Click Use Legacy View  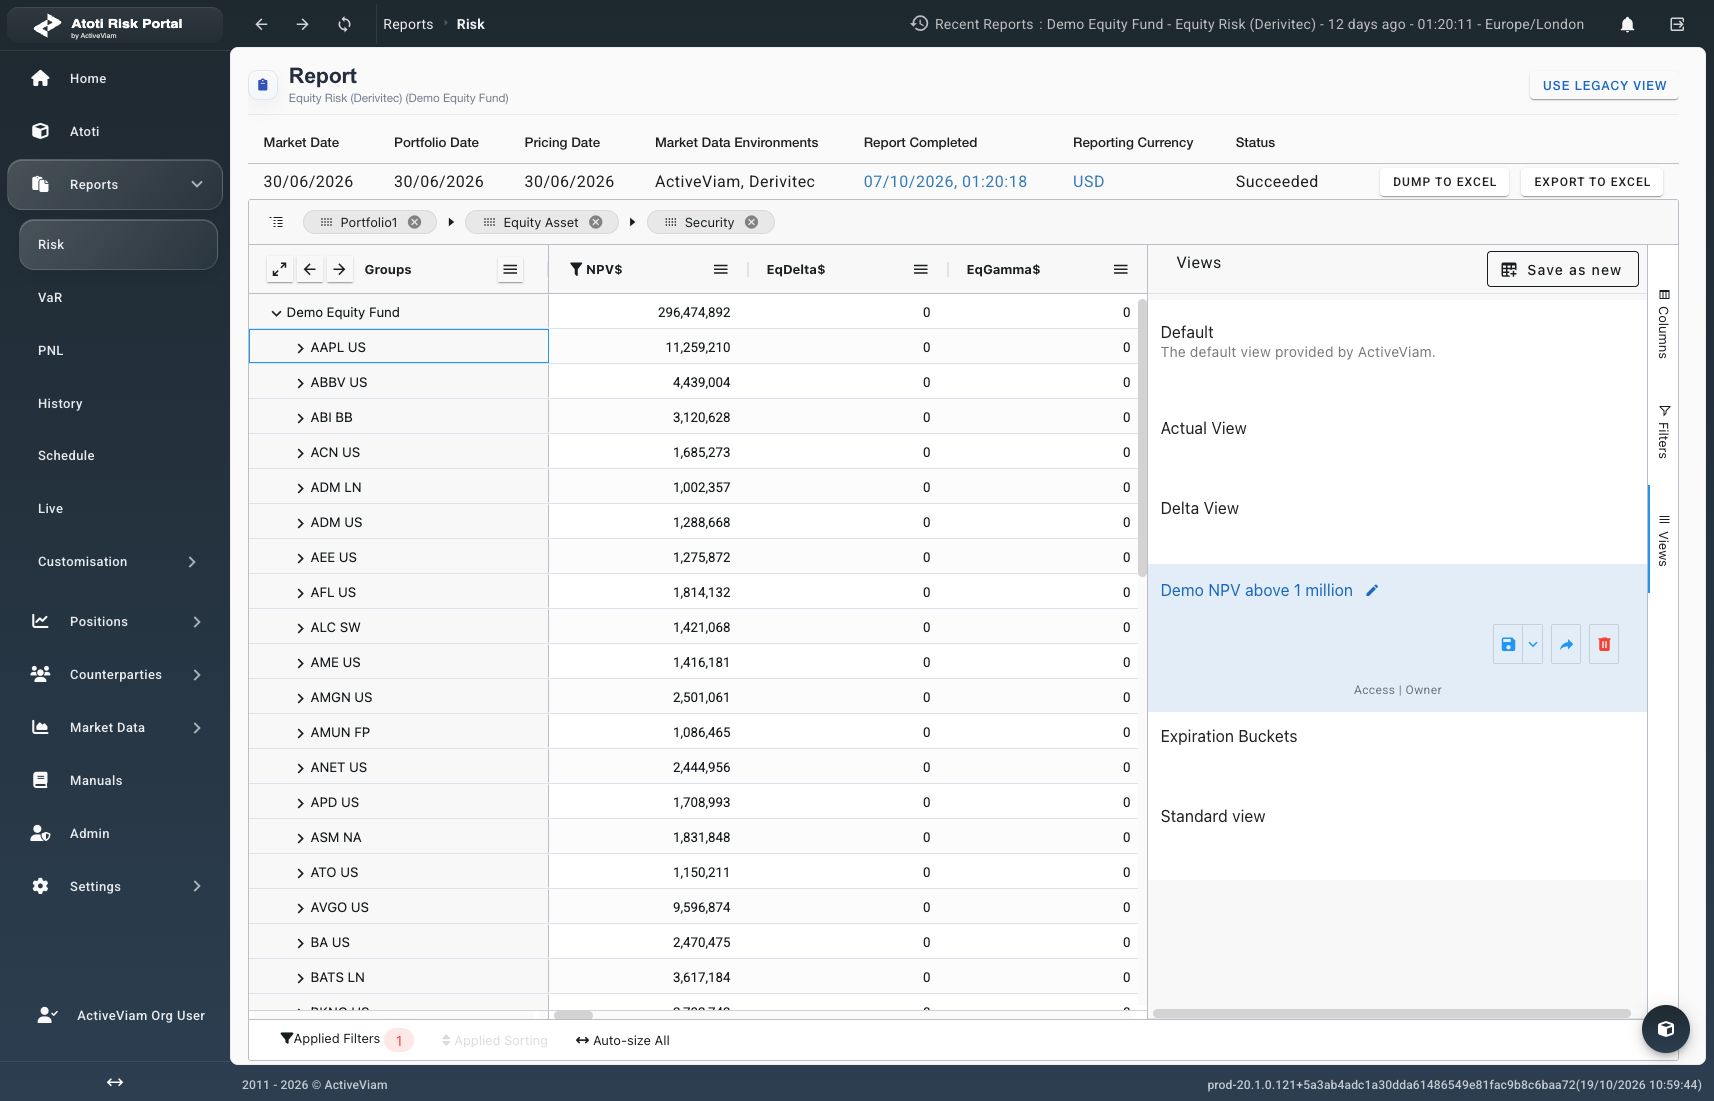(x=1604, y=86)
